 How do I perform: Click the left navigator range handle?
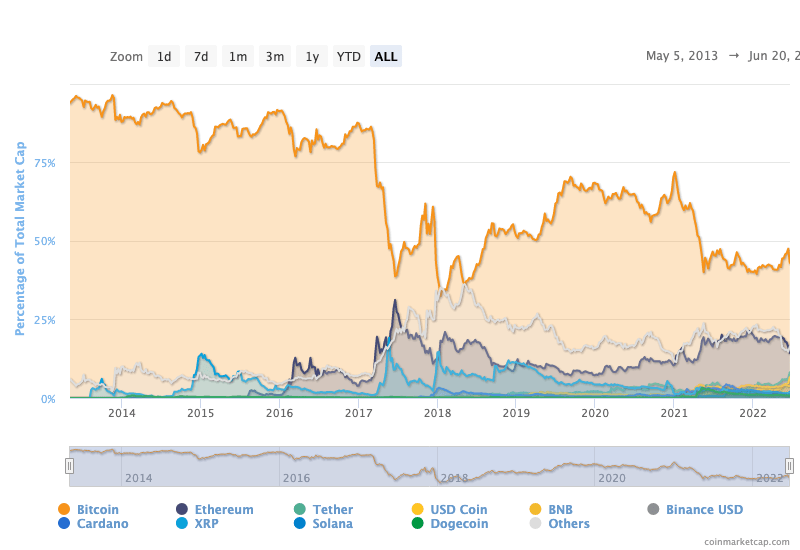click(70, 465)
